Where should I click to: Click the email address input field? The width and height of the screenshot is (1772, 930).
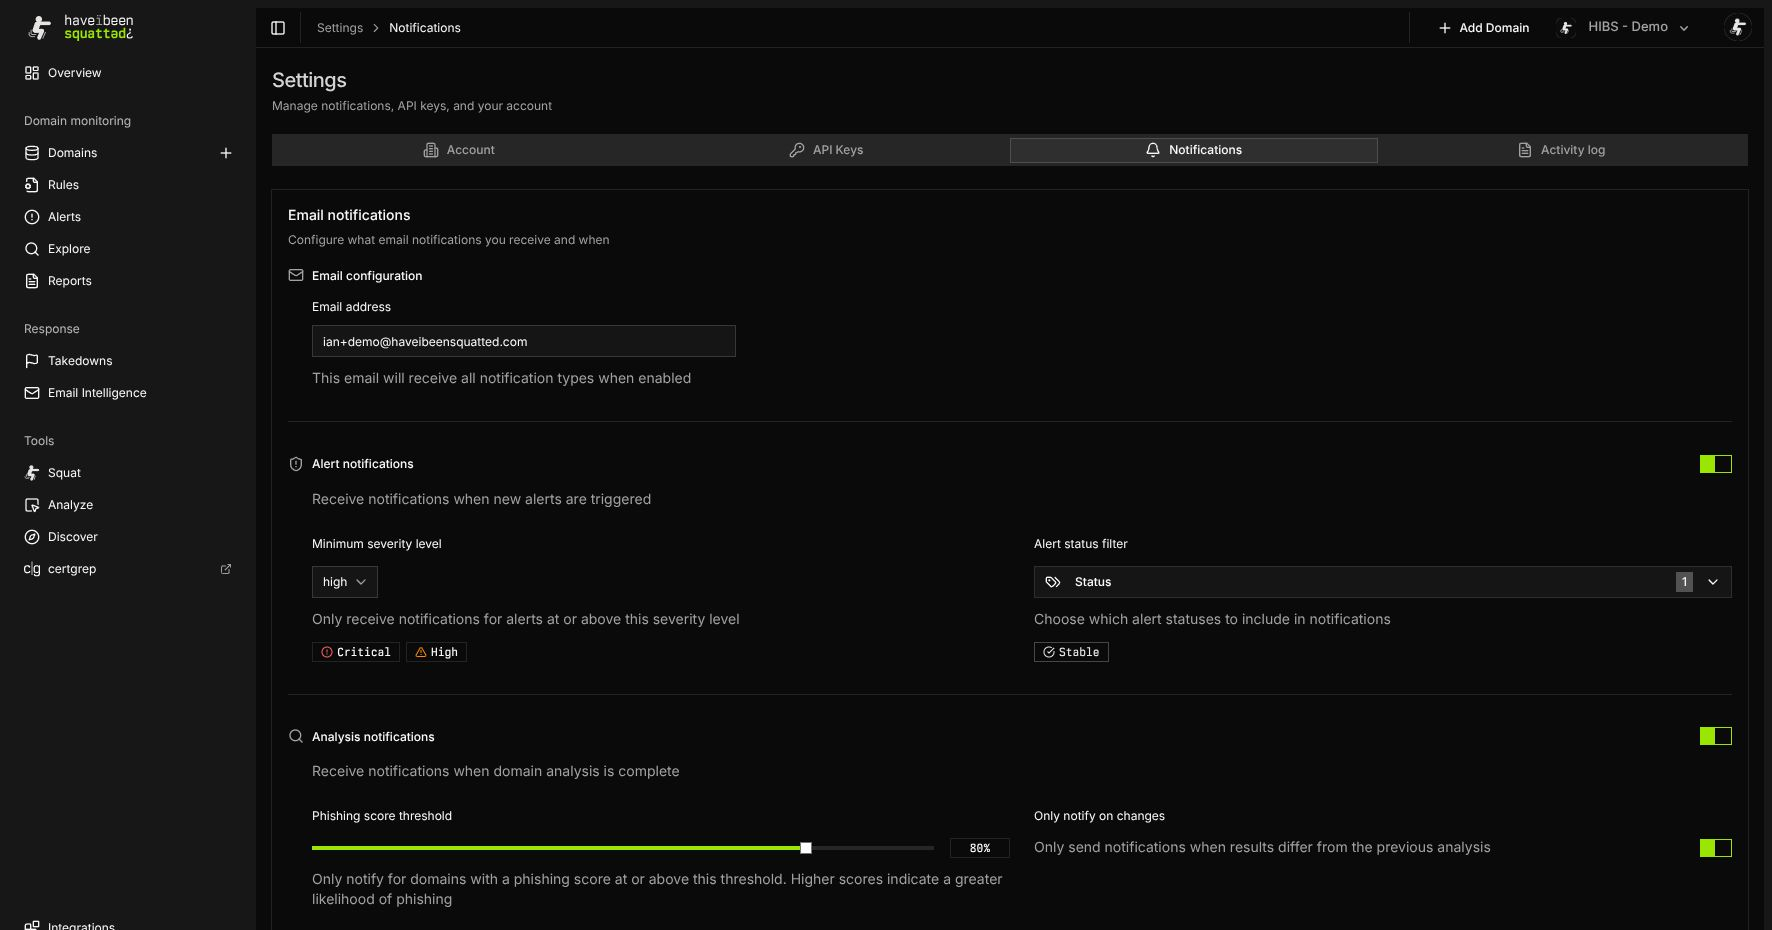524,341
